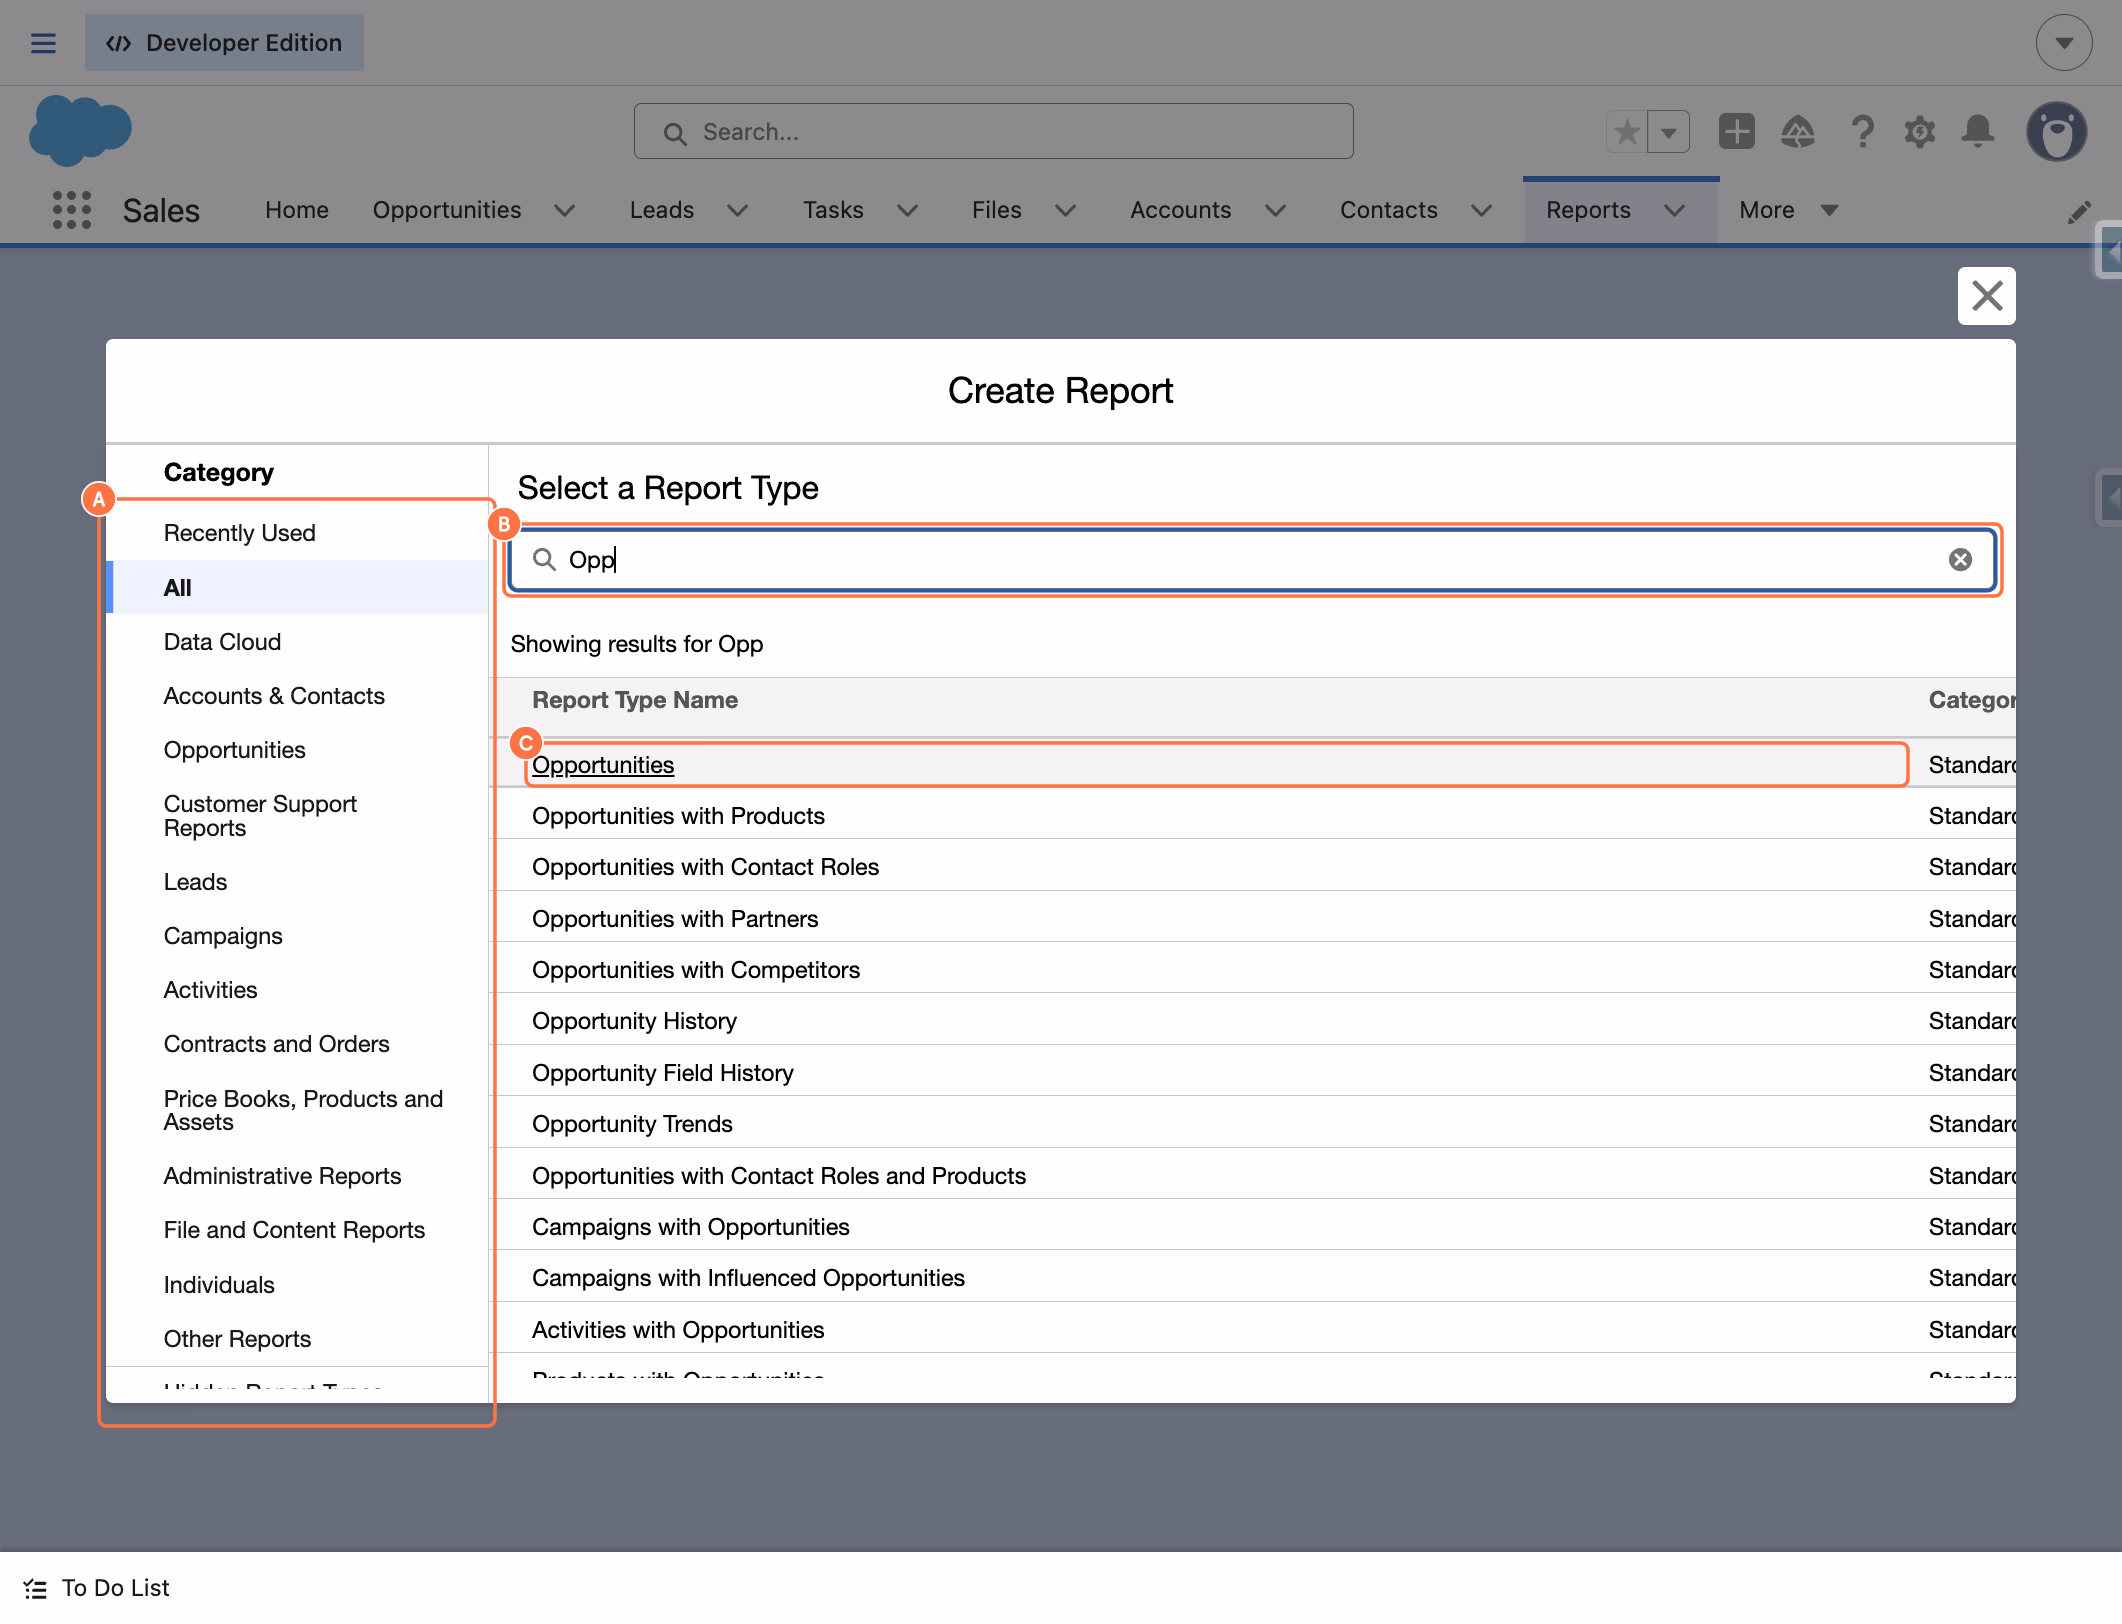Screen dimensions: 2122x1624
Task: Expand the top-right circular dropdown button
Action: click(x=2064, y=43)
